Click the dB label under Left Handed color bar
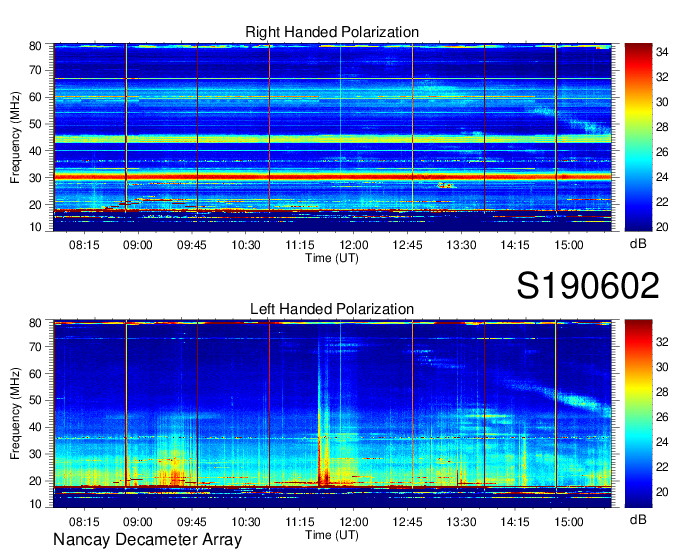 pos(638,520)
